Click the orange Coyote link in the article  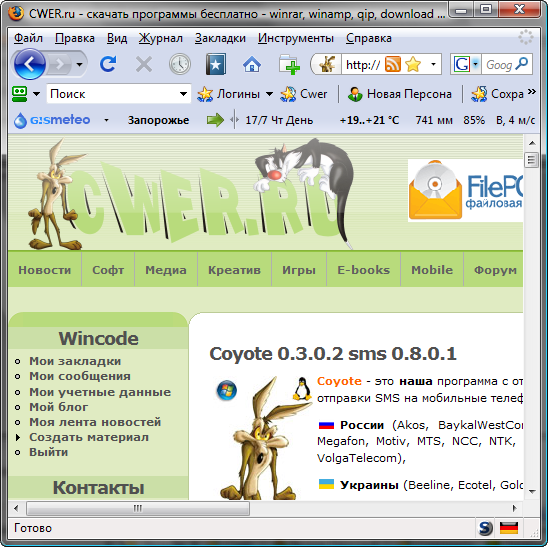pos(339,381)
